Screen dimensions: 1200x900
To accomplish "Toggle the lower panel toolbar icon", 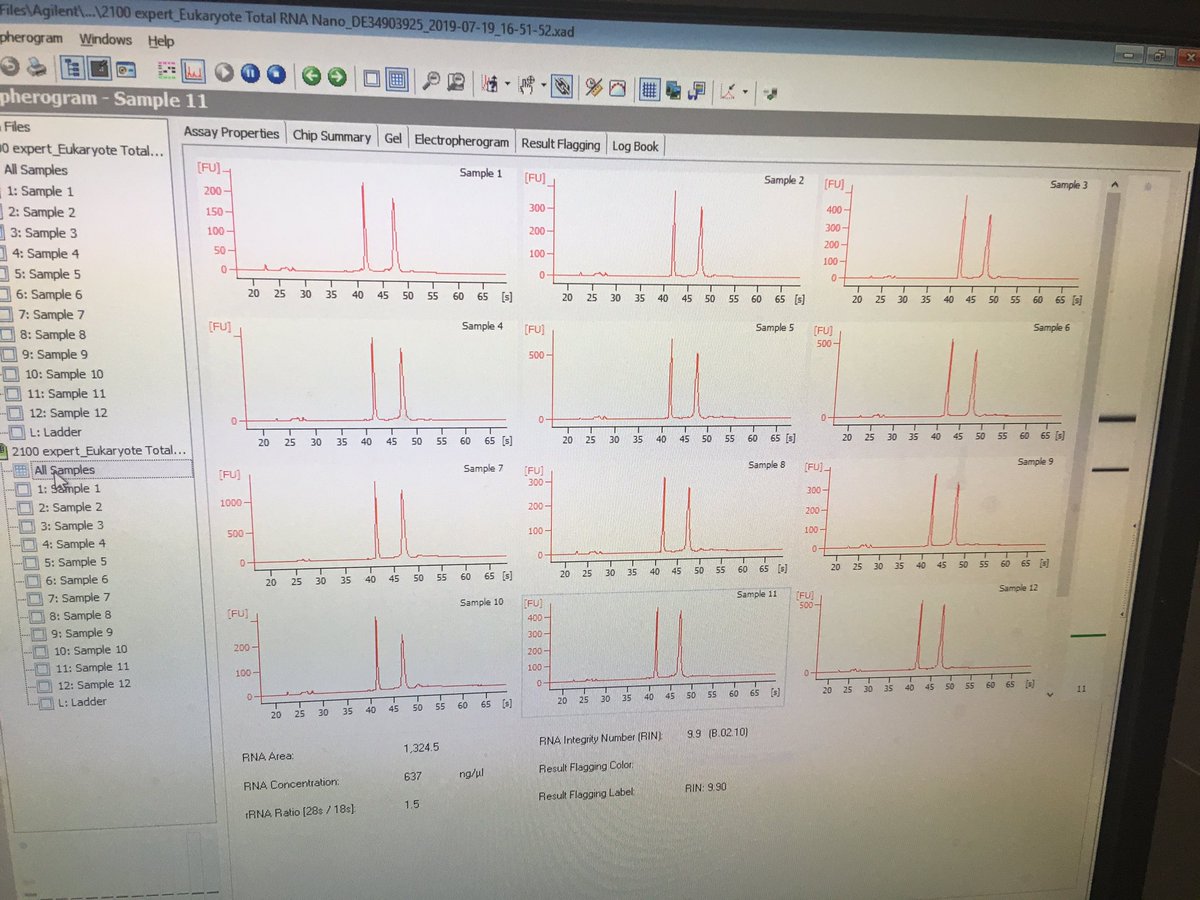I will point(99,69).
